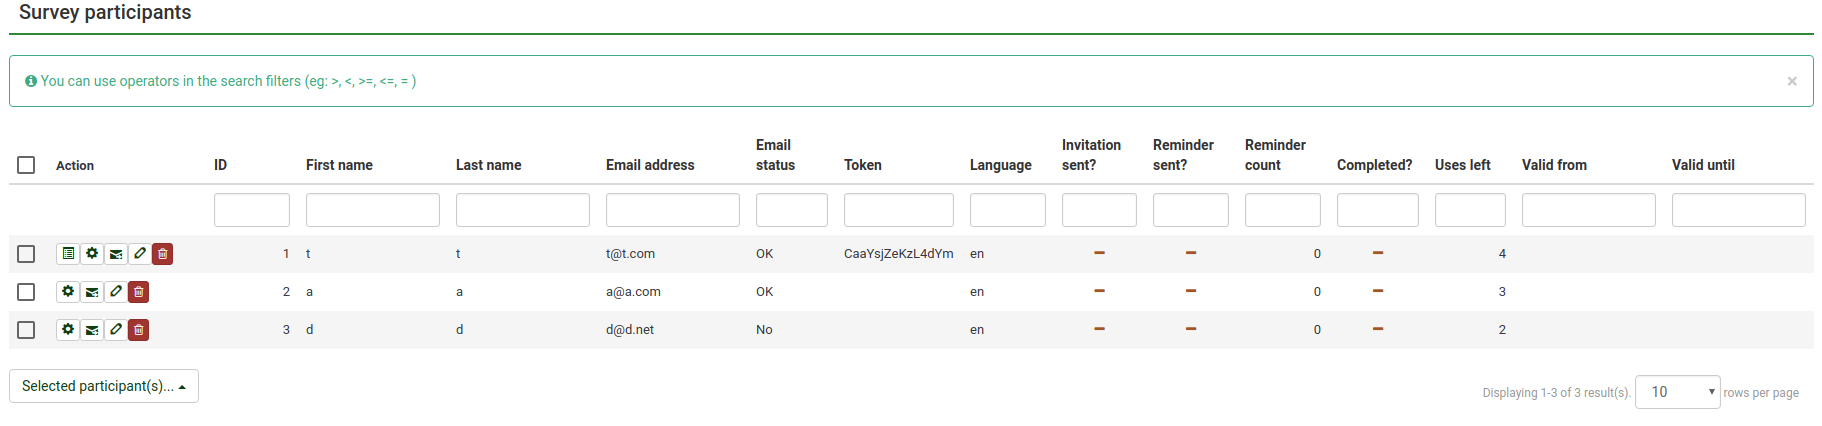Image resolution: width=1822 pixels, height=426 pixels.
Task: Focus the First name filter field
Action: click(372, 210)
